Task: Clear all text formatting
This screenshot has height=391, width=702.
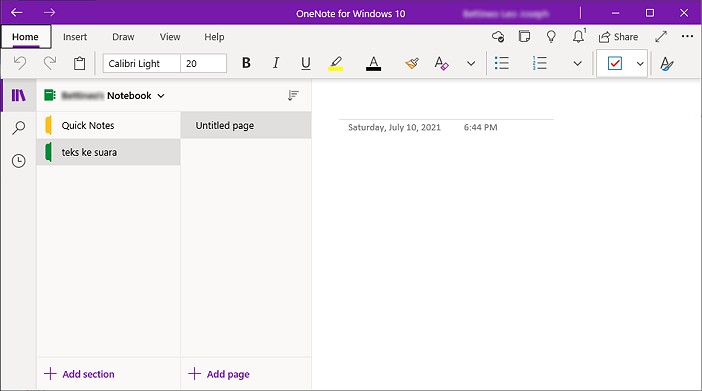Action: tap(441, 63)
